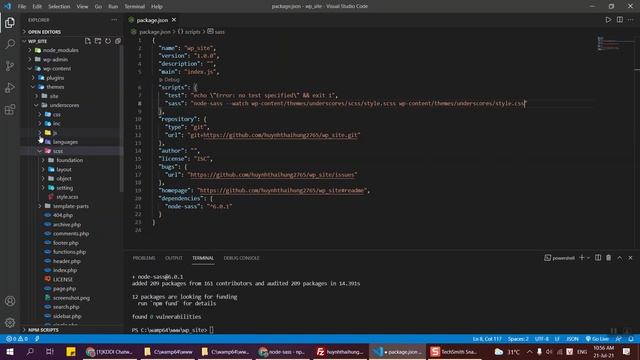Split the terminal panel
Image resolution: width=640 pixels, height=360 pixels.
(598, 258)
